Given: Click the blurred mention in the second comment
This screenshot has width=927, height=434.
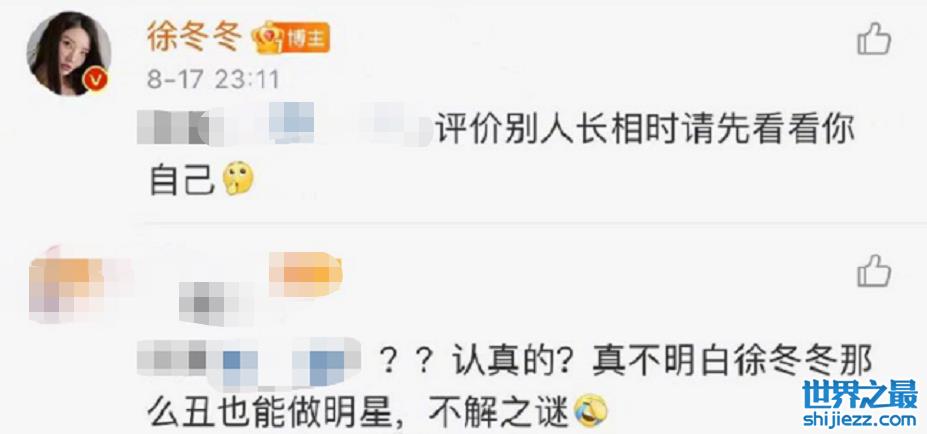Looking at the screenshot, I should click(x=249, y=361).
